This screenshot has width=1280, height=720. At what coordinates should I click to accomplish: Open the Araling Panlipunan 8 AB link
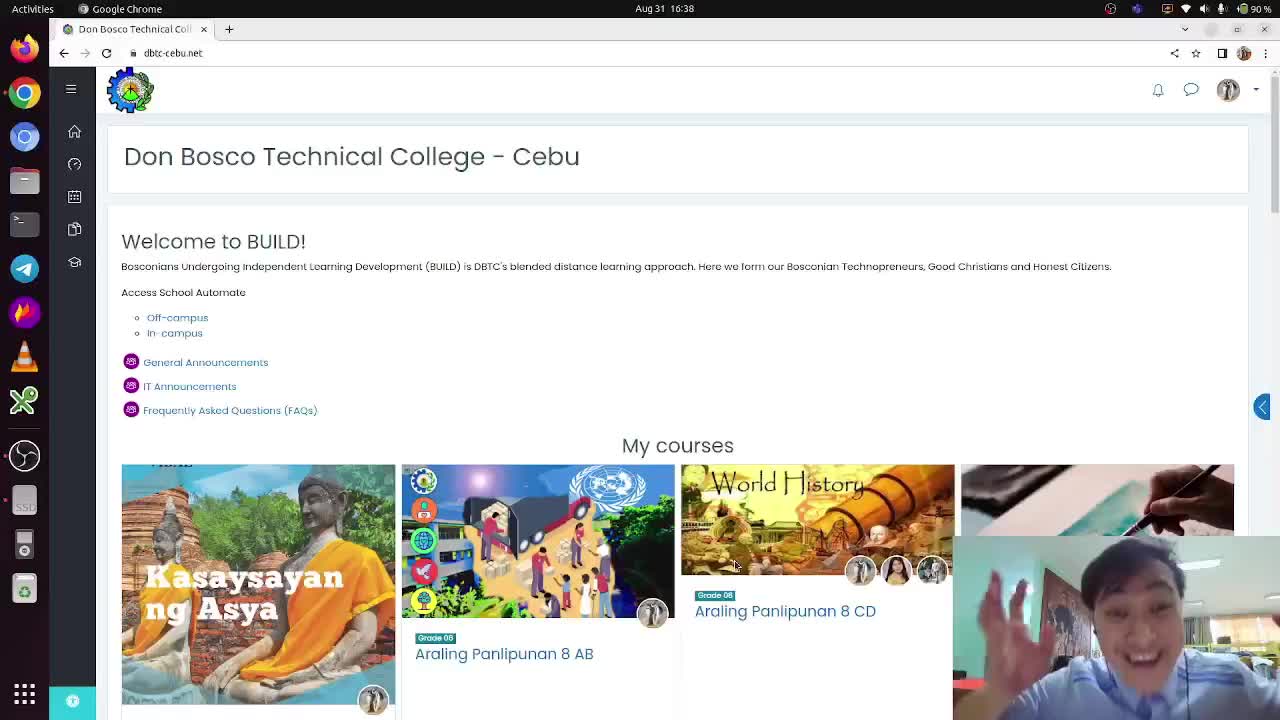(504, 654)
